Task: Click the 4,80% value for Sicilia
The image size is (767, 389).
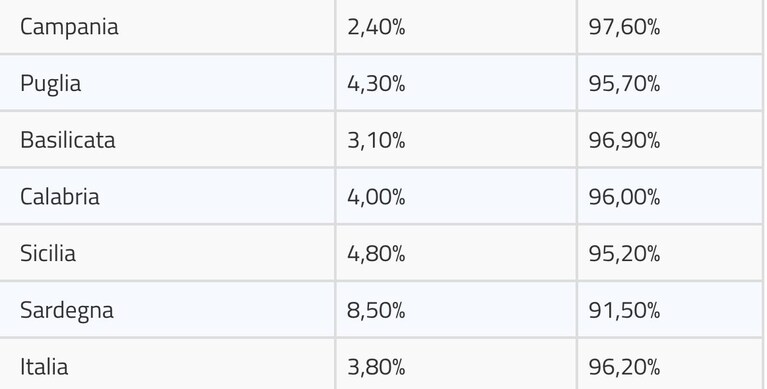Action: [x=376, y=254]
